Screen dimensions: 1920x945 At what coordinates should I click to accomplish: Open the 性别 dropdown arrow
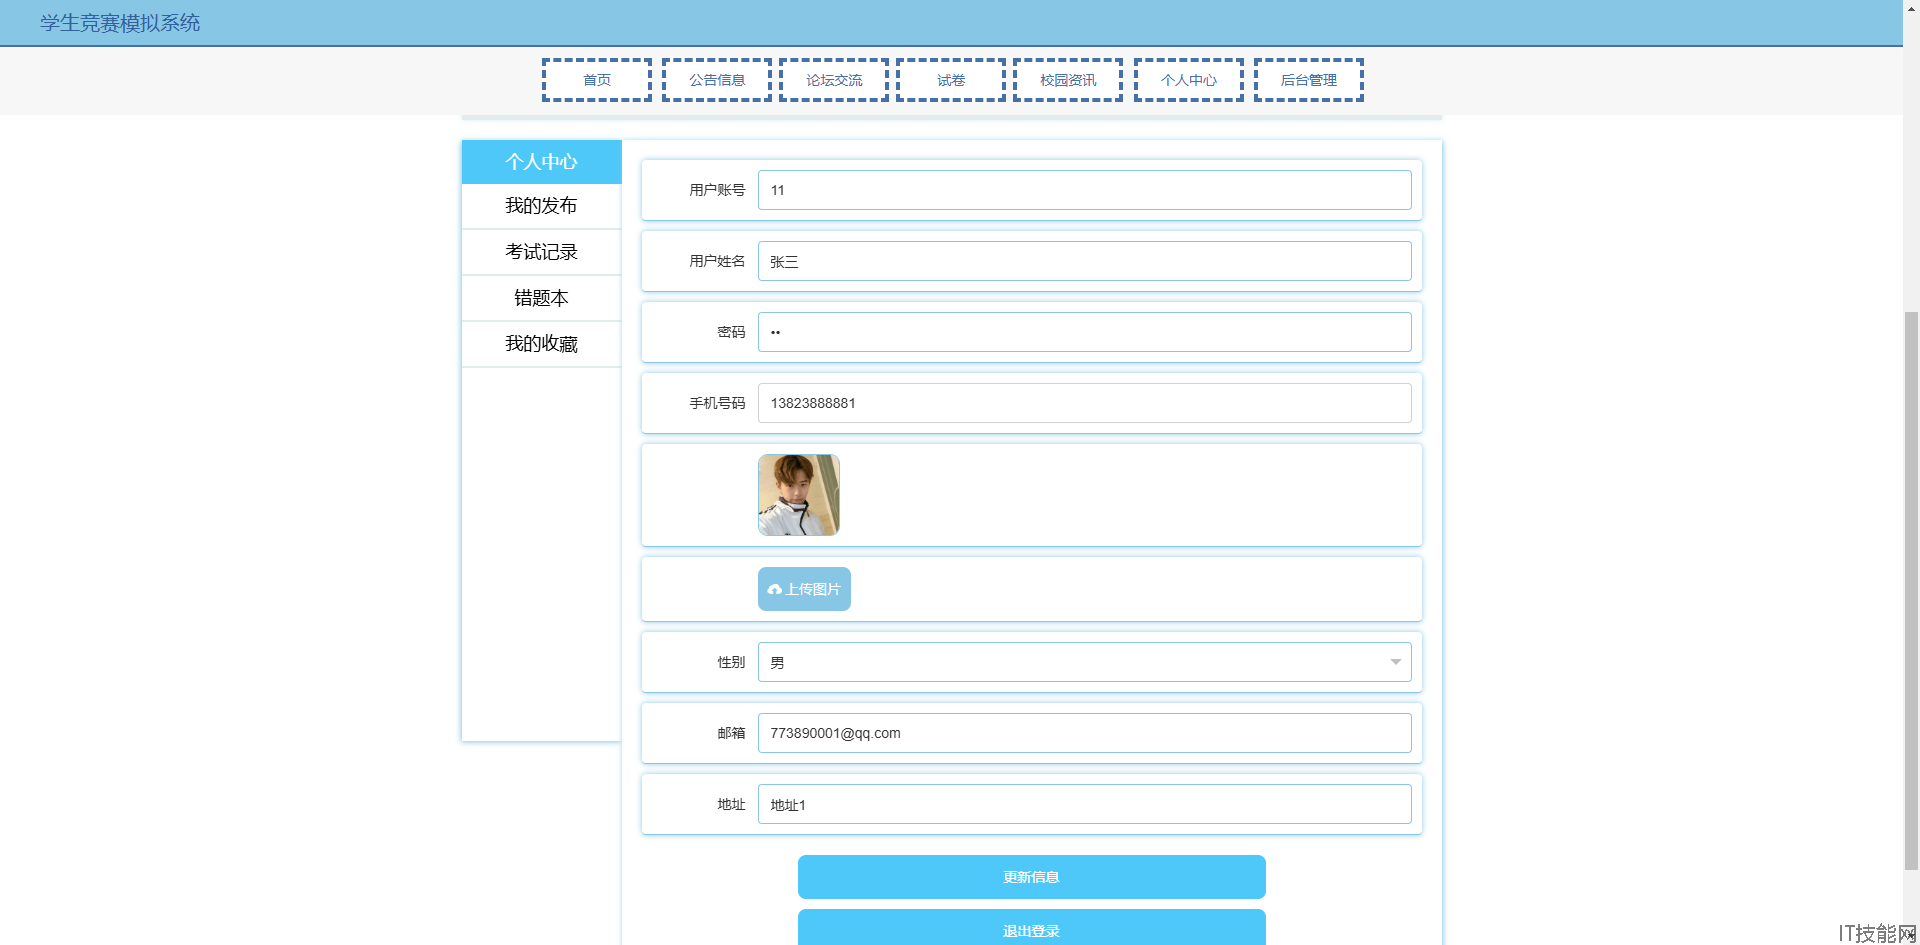pyautogui.click(x=1395, y=662)
